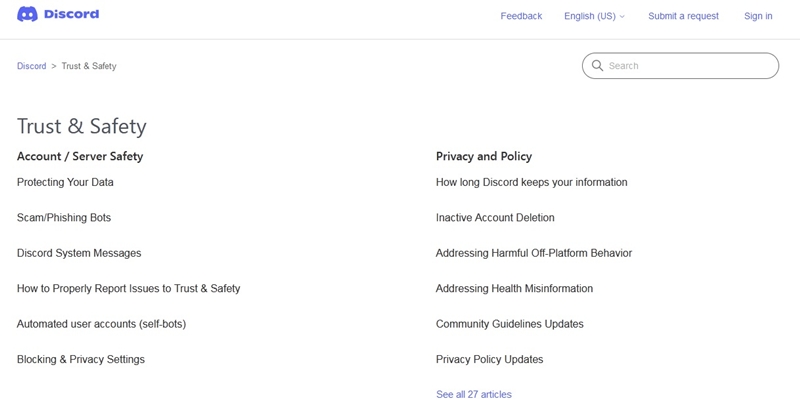Open How to Properly Report Issues article
Image resolution: width=800 pixels, height=416 pixels.
(x=129, y=288)
